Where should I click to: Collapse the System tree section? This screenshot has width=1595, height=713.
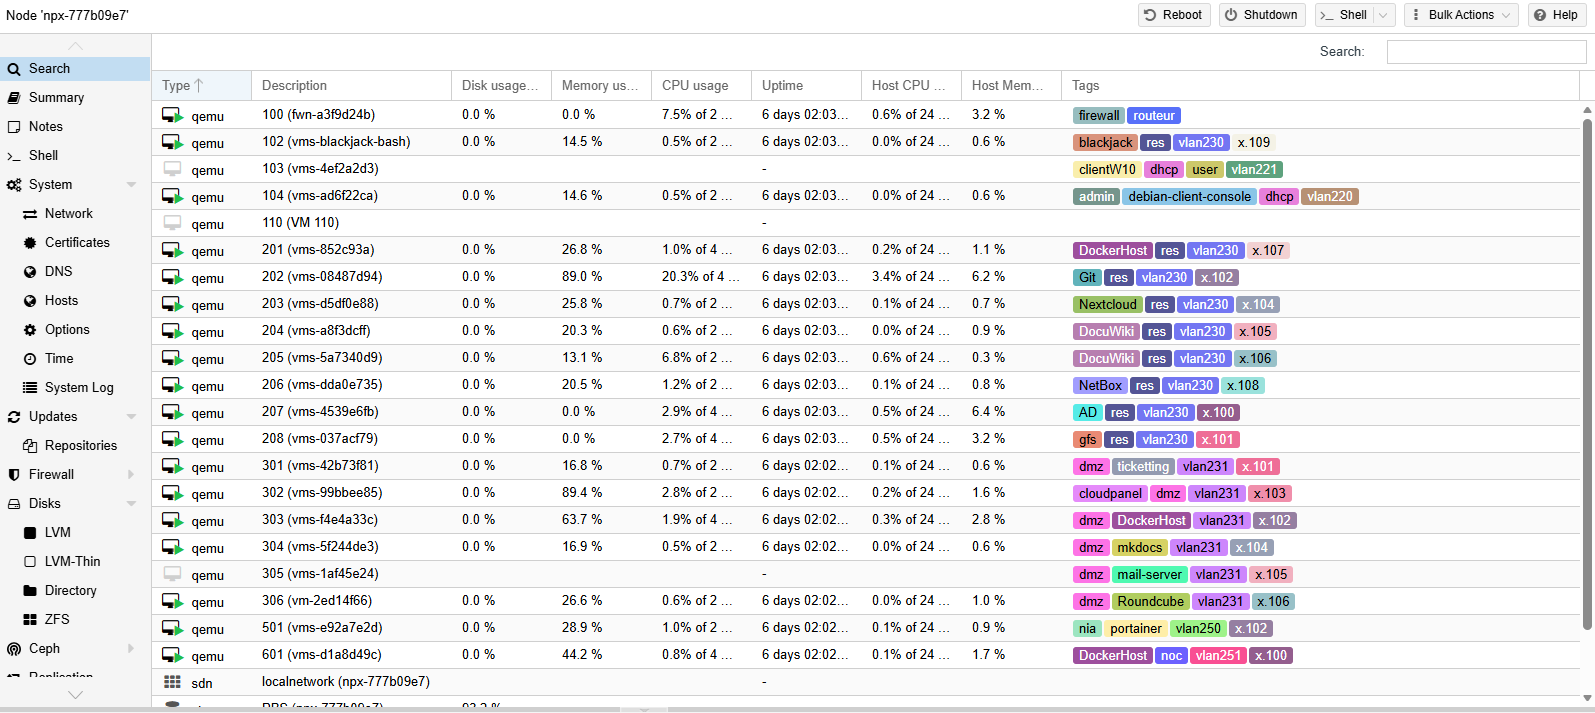click(x=131, y=185)
